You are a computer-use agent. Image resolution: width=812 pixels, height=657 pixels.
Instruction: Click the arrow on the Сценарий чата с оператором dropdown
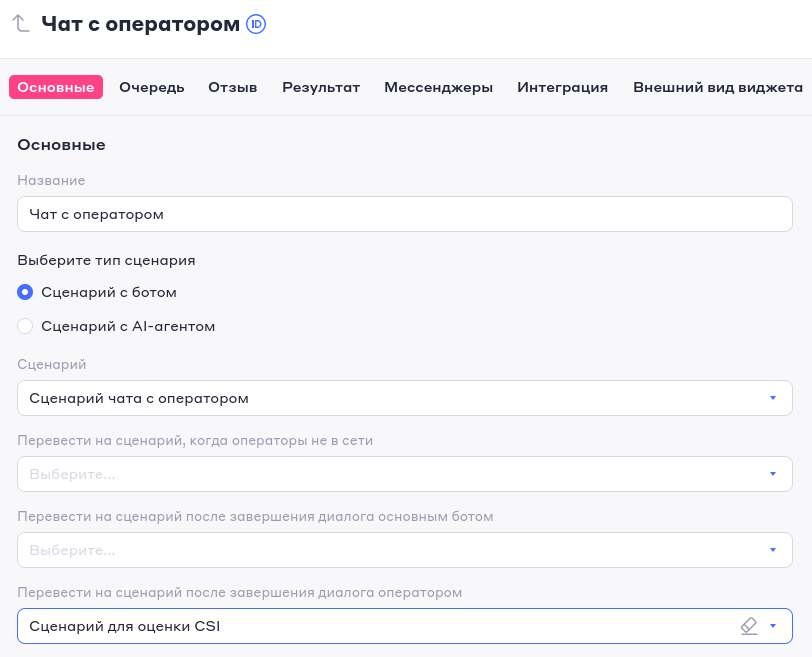tap(773, 398)
